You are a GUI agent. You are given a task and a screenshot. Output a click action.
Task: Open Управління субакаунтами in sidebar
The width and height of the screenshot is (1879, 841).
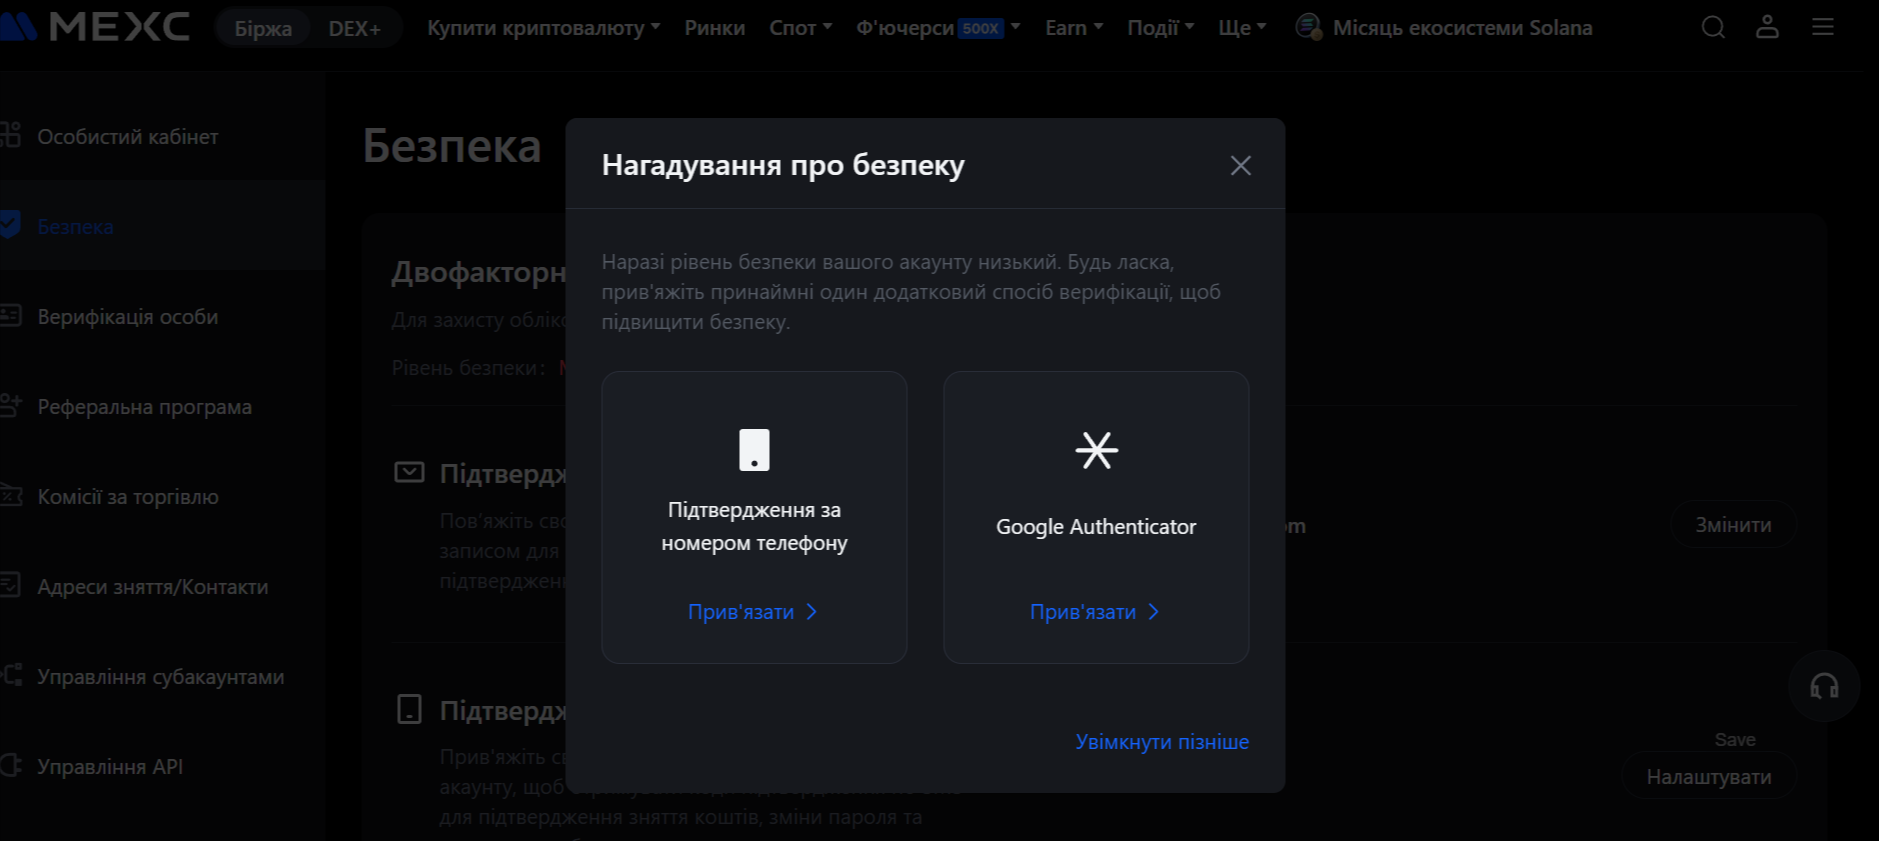pos(162,676)
